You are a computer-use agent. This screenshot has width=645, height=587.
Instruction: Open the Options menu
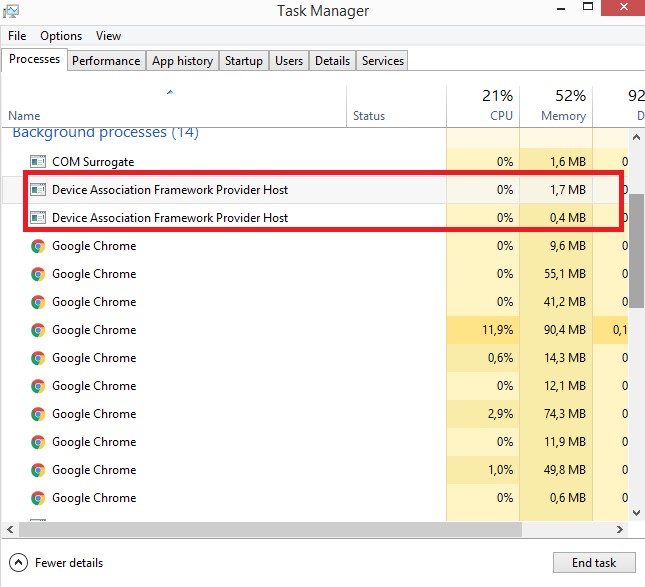pyautogui.click(x=61, y=36)
